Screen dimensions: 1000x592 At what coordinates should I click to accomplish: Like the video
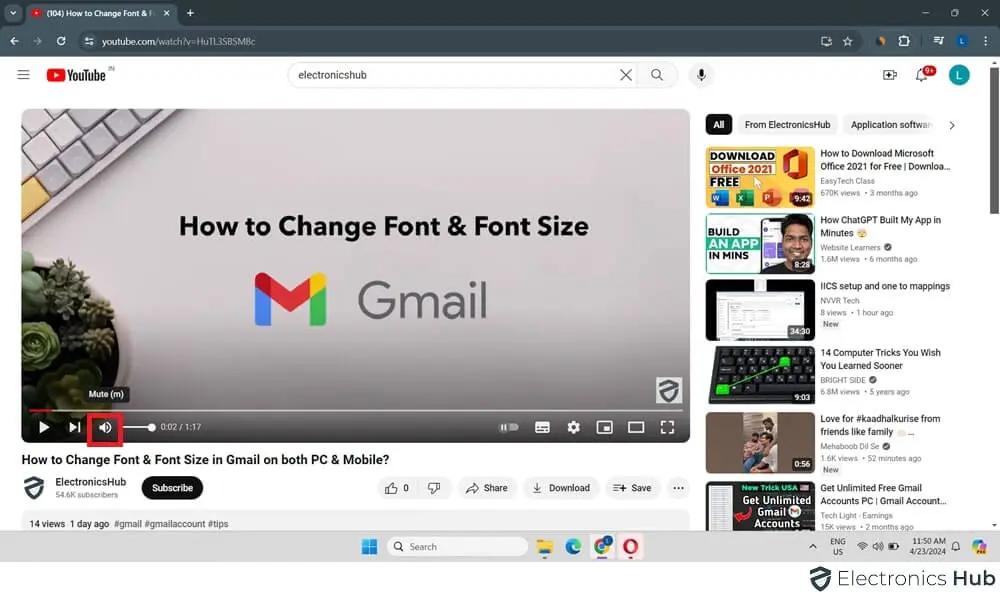click(397, 487)
